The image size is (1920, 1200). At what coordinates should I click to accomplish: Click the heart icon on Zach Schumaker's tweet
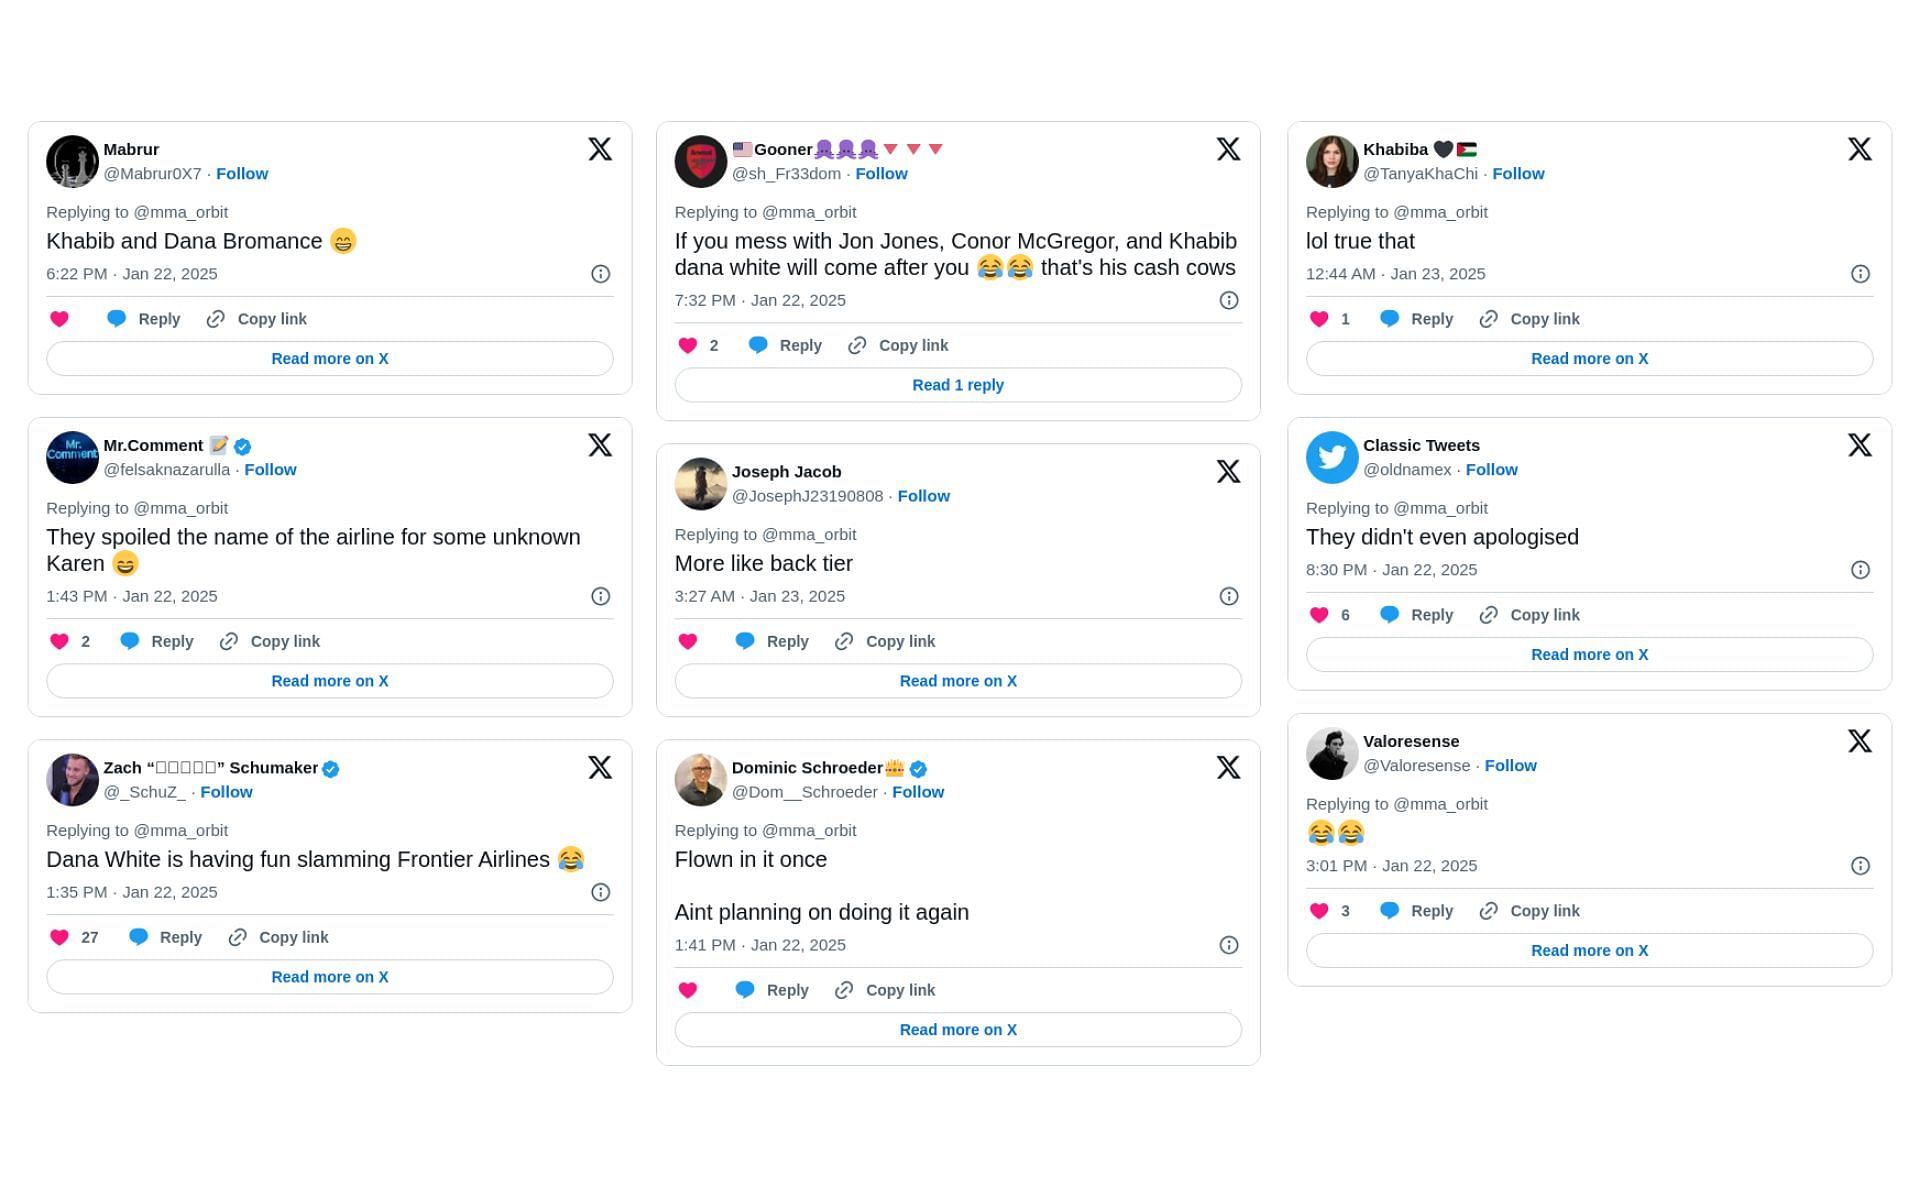[x=59, y=936]
